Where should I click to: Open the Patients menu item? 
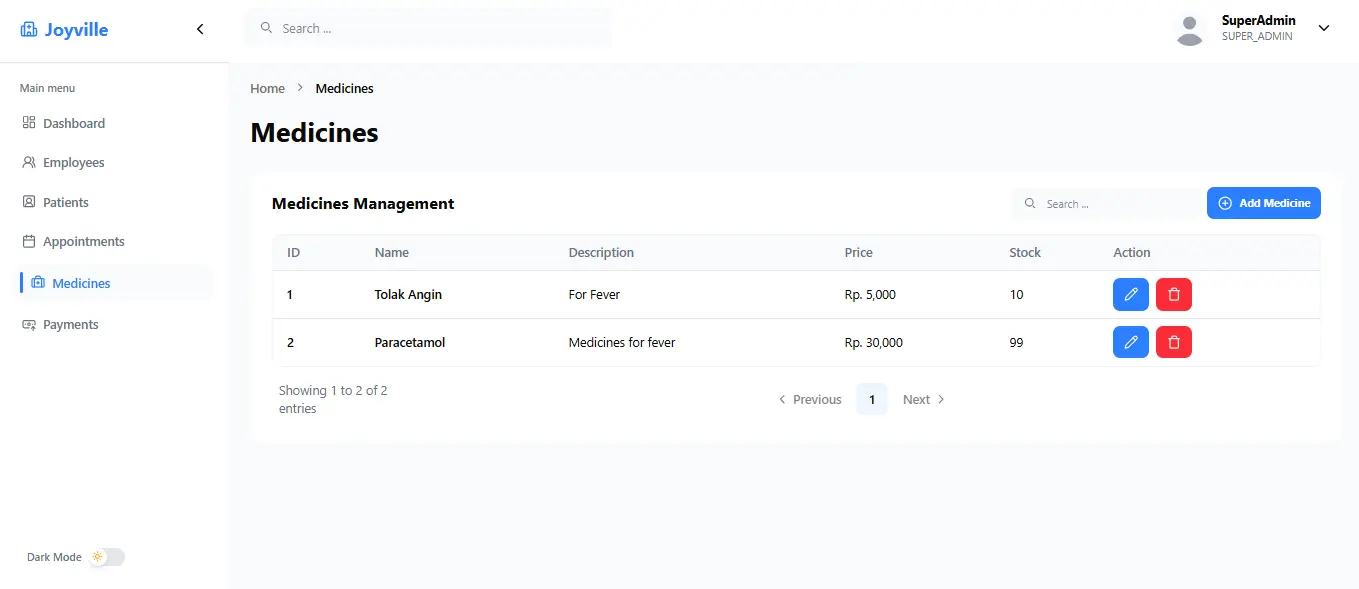tap(65, 203)
